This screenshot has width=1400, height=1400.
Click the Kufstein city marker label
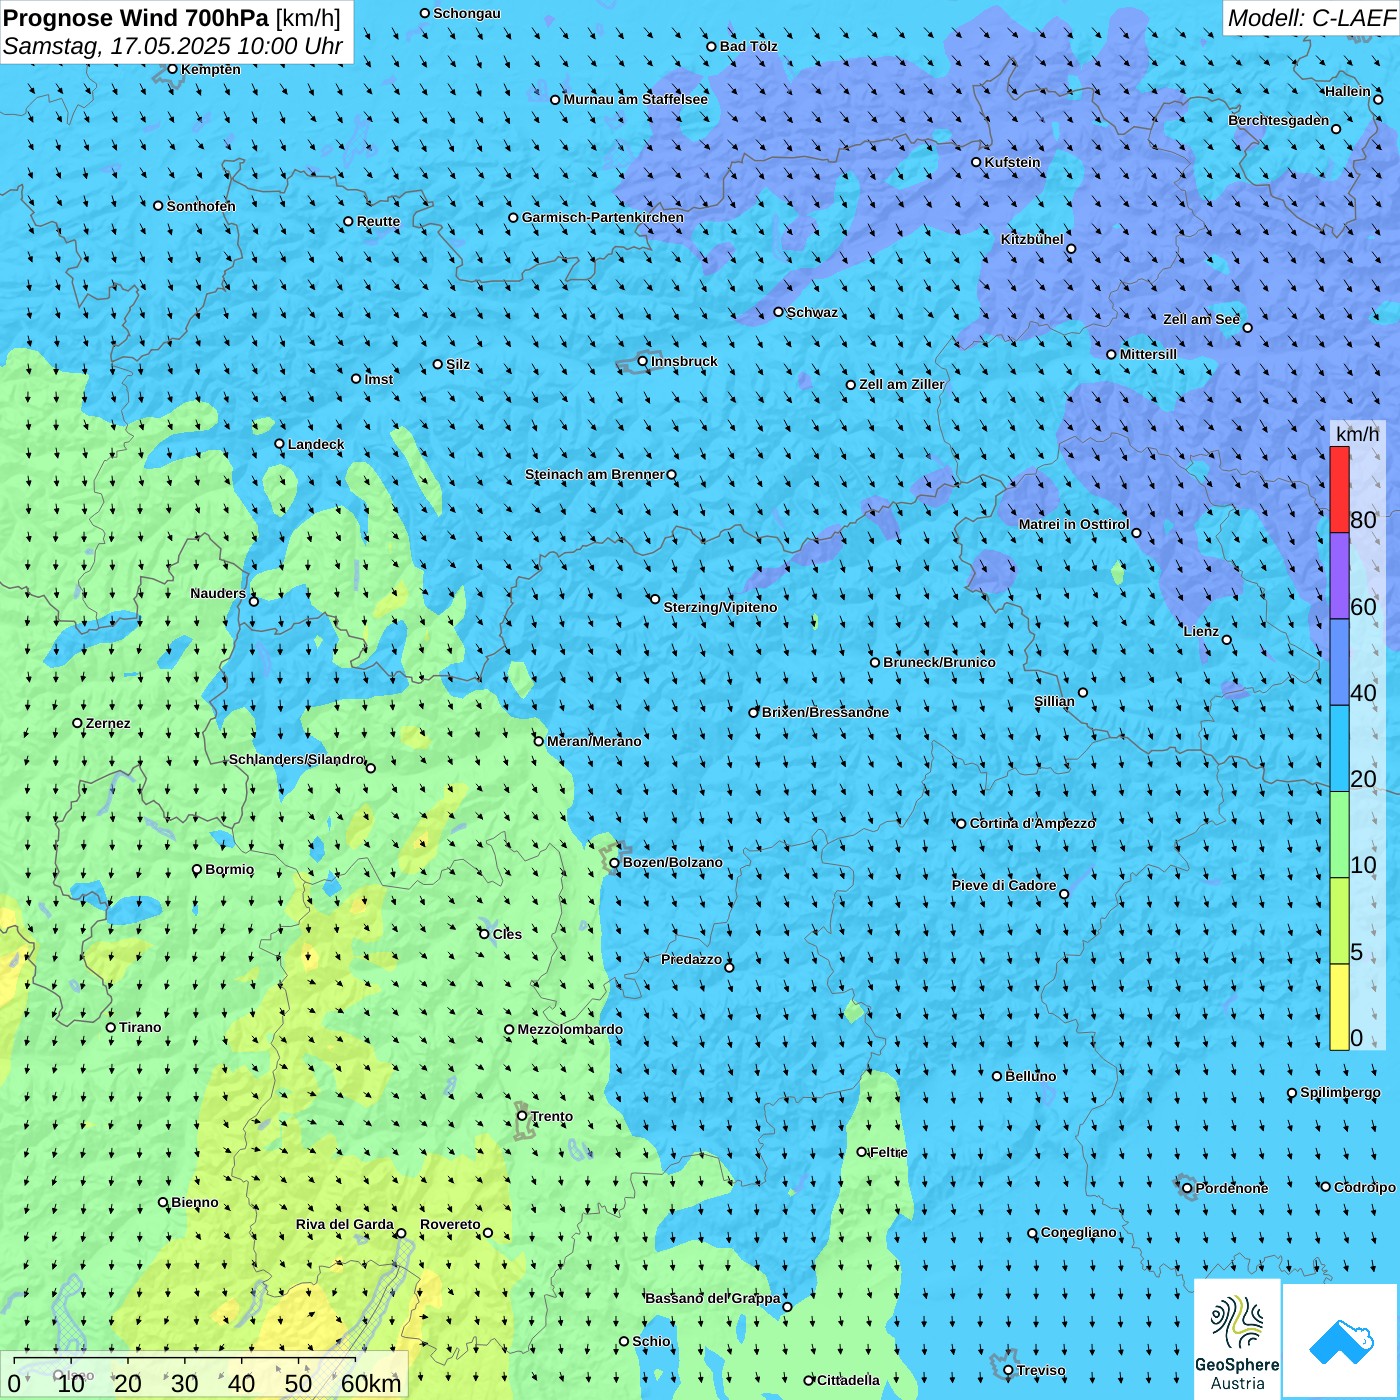(x=1012, y=162)
